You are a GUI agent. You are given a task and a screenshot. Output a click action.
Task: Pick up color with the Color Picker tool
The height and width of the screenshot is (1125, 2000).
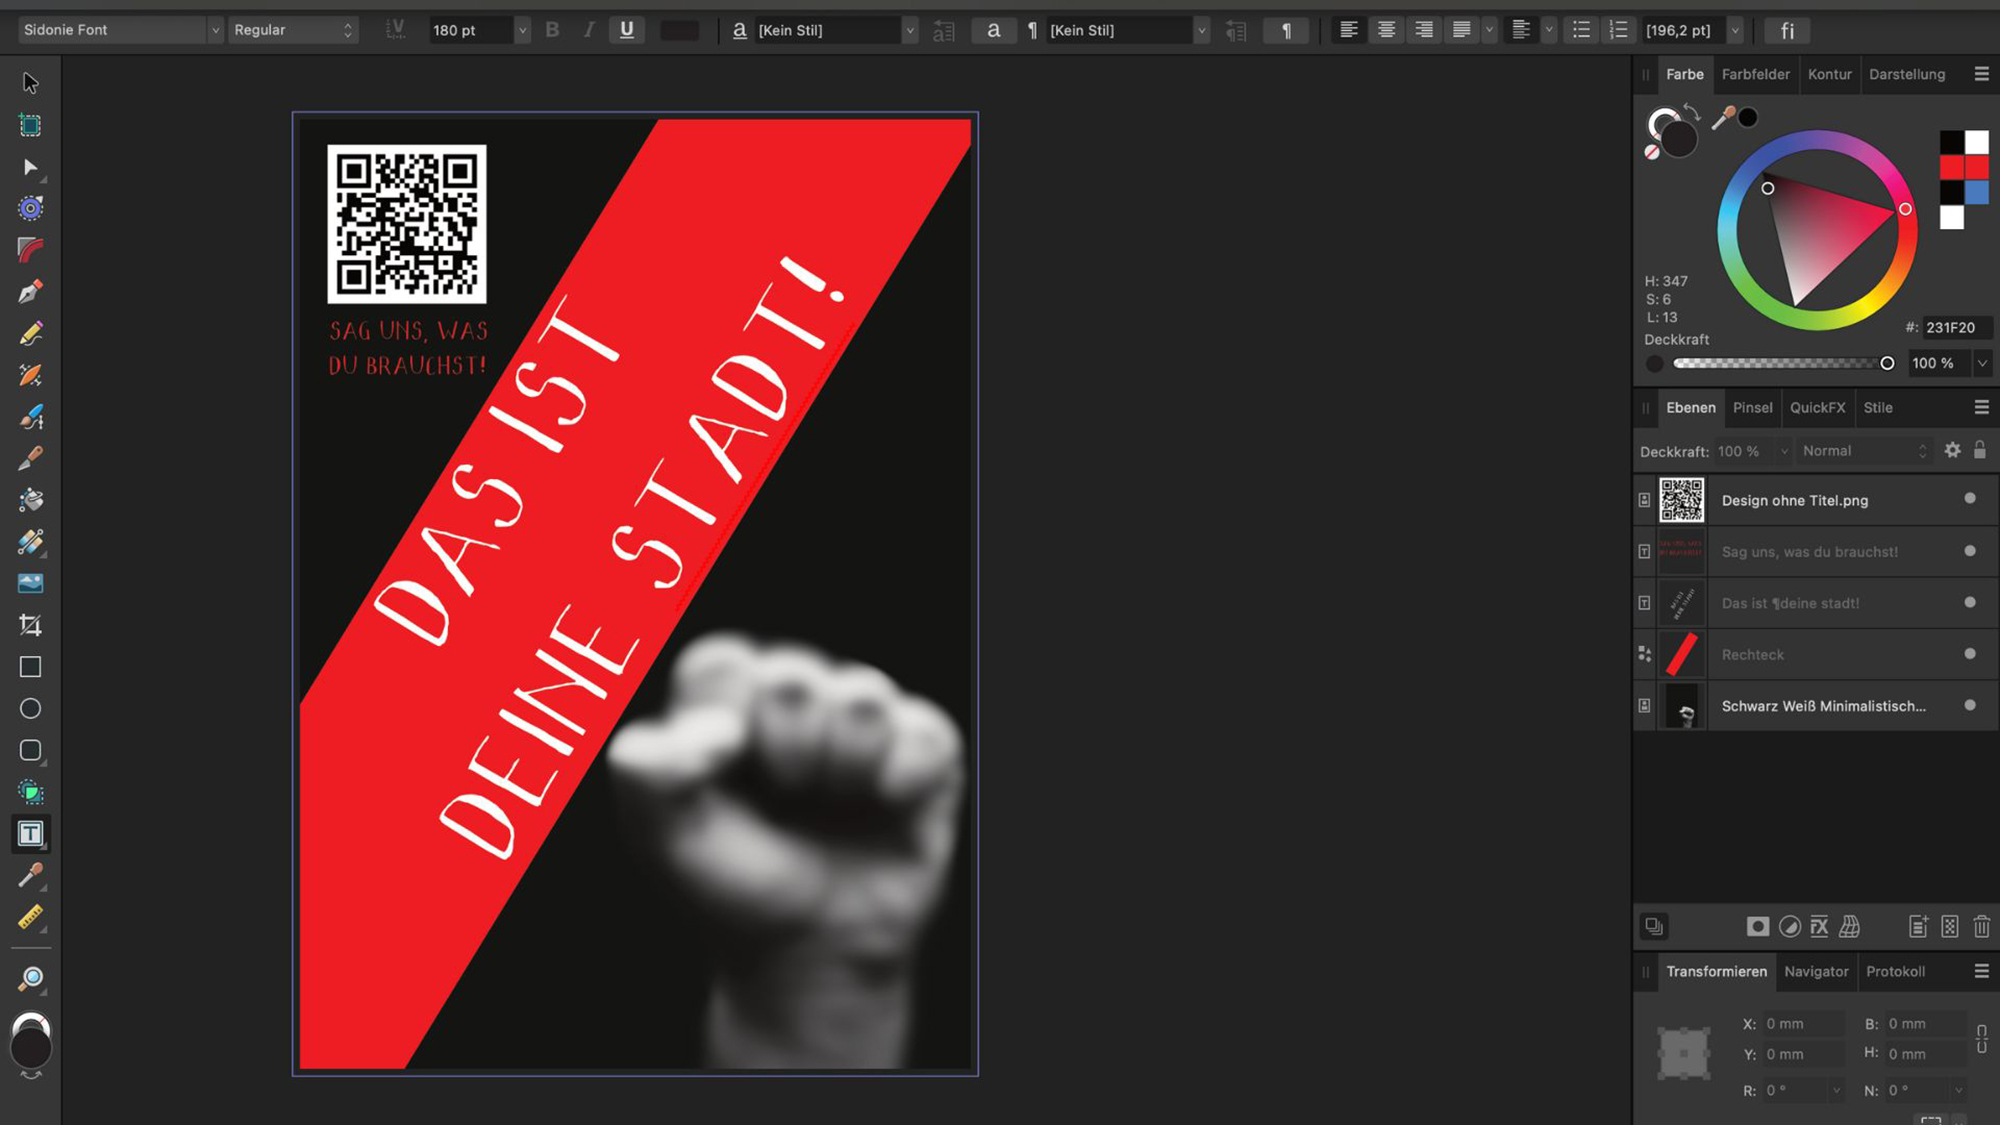tap(30, 876)
